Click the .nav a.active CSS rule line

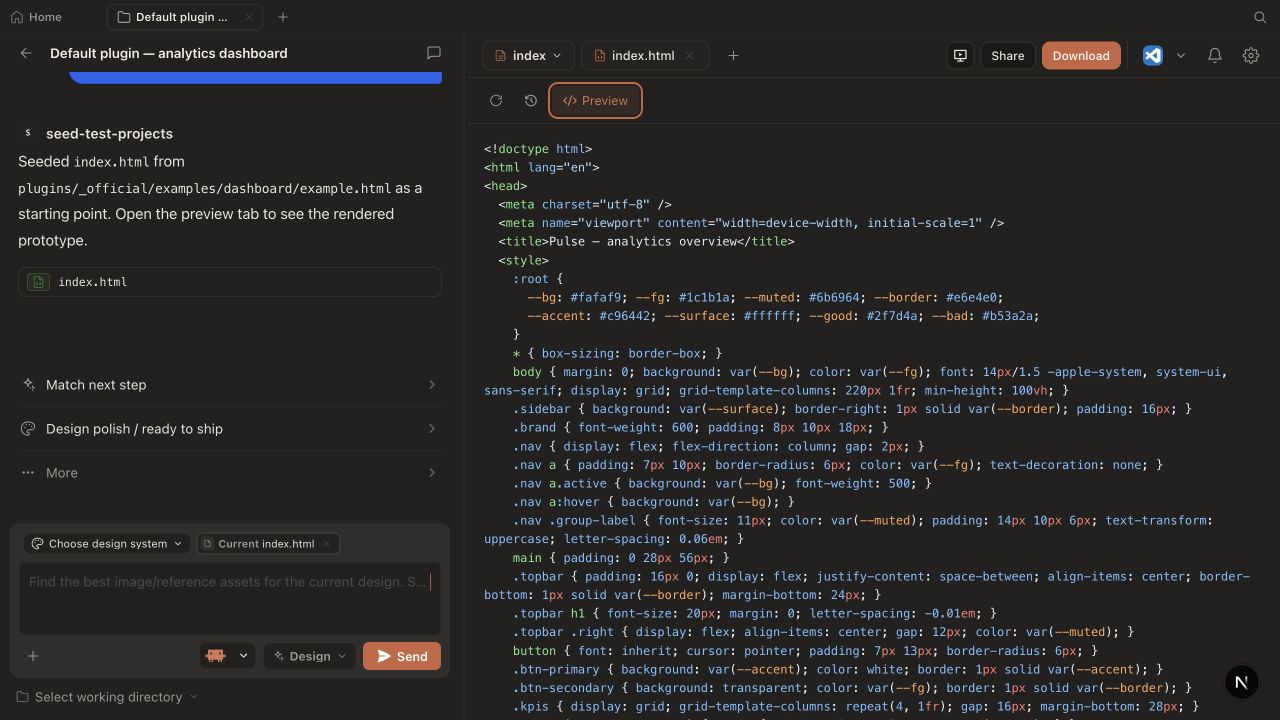[x=722, y=483]
